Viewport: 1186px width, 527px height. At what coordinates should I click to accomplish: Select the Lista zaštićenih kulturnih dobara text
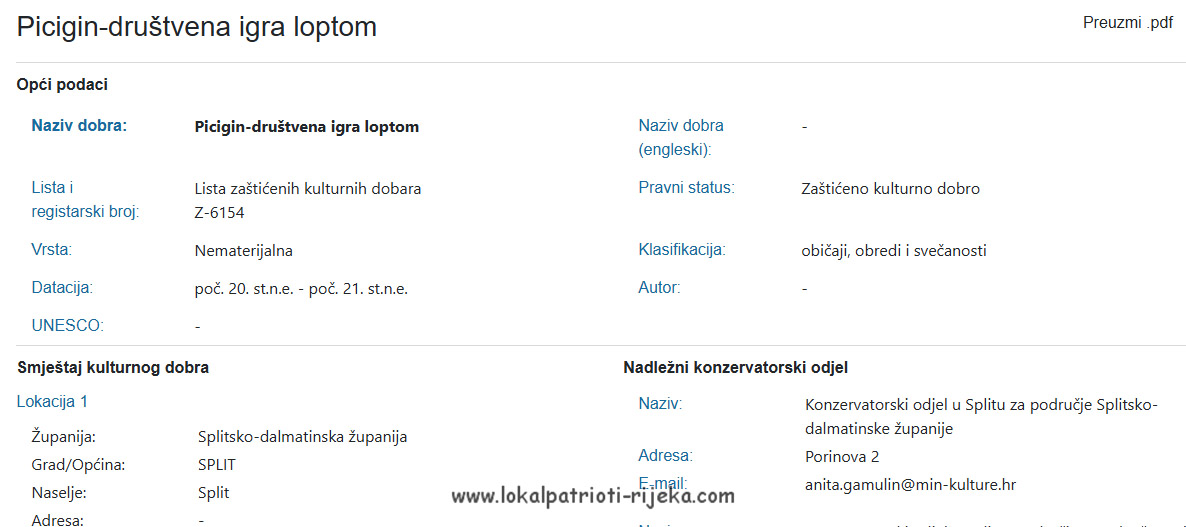[307, 188]
